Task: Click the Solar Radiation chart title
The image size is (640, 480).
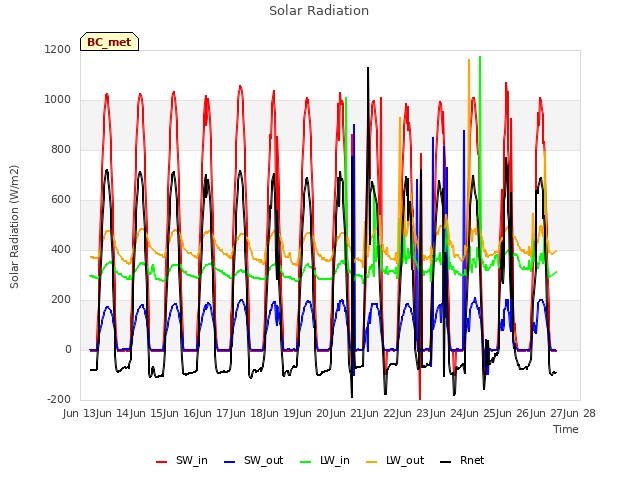Action: pyautogui.click(x=319, y=11)
